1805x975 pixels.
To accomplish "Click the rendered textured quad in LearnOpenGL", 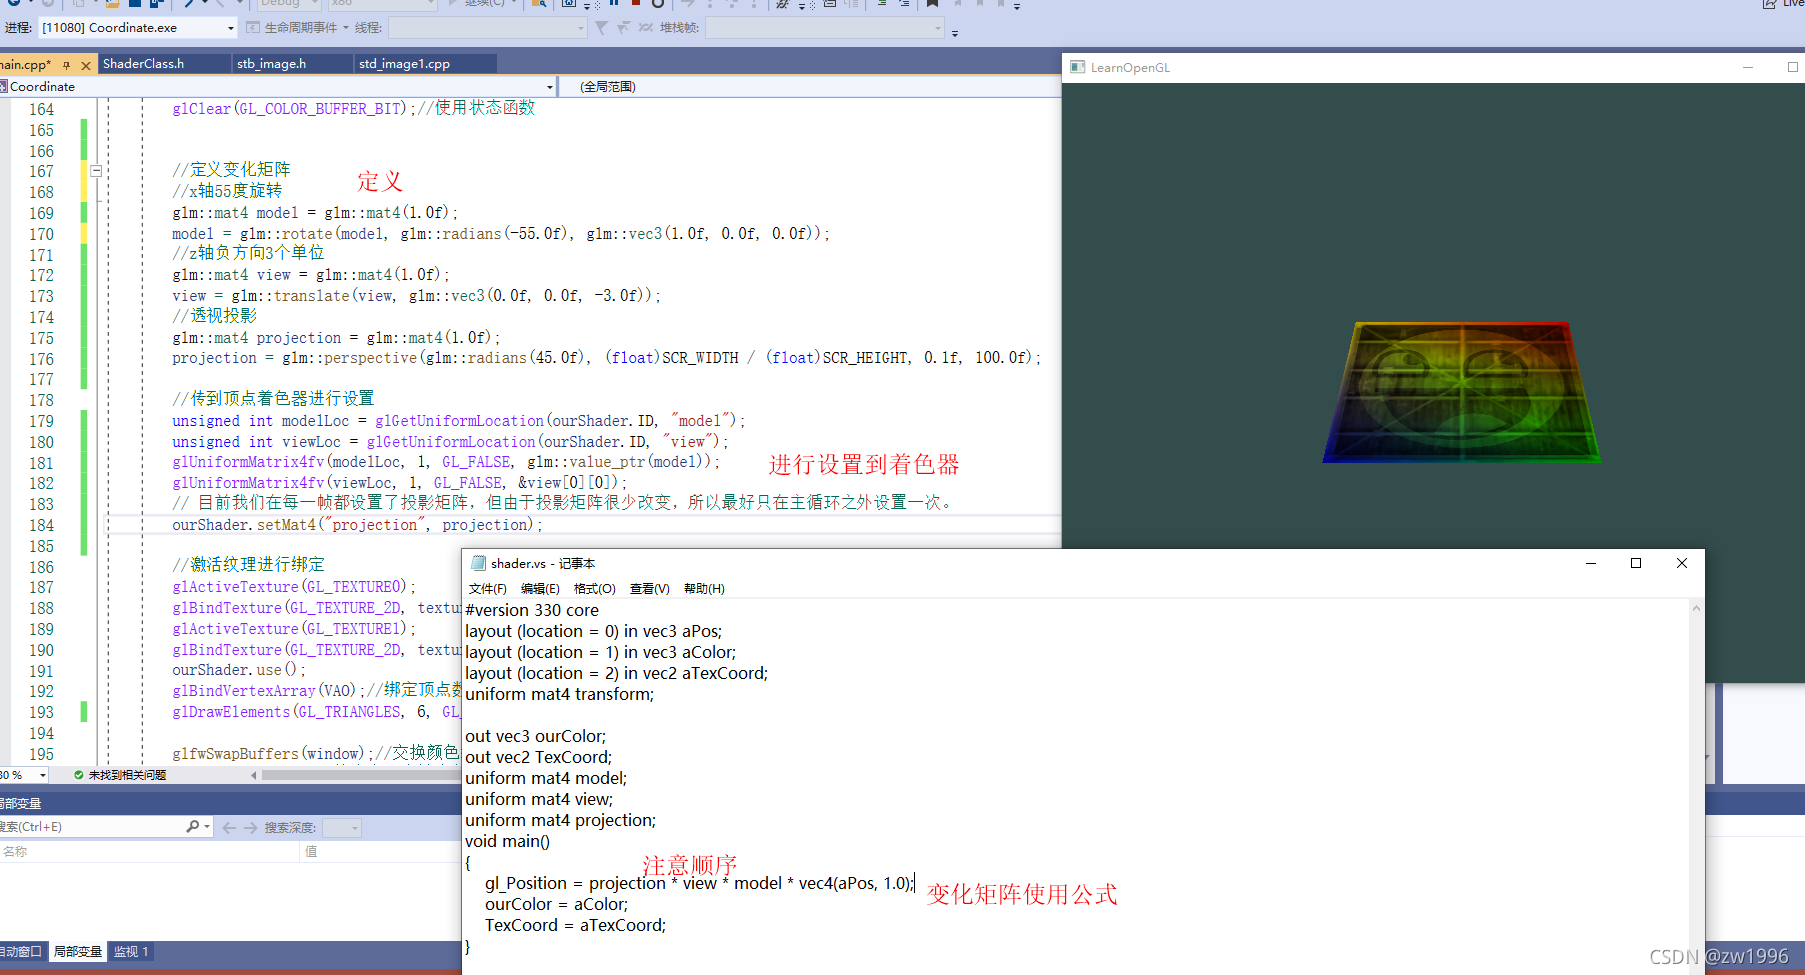I will [x=1461, y=392].
